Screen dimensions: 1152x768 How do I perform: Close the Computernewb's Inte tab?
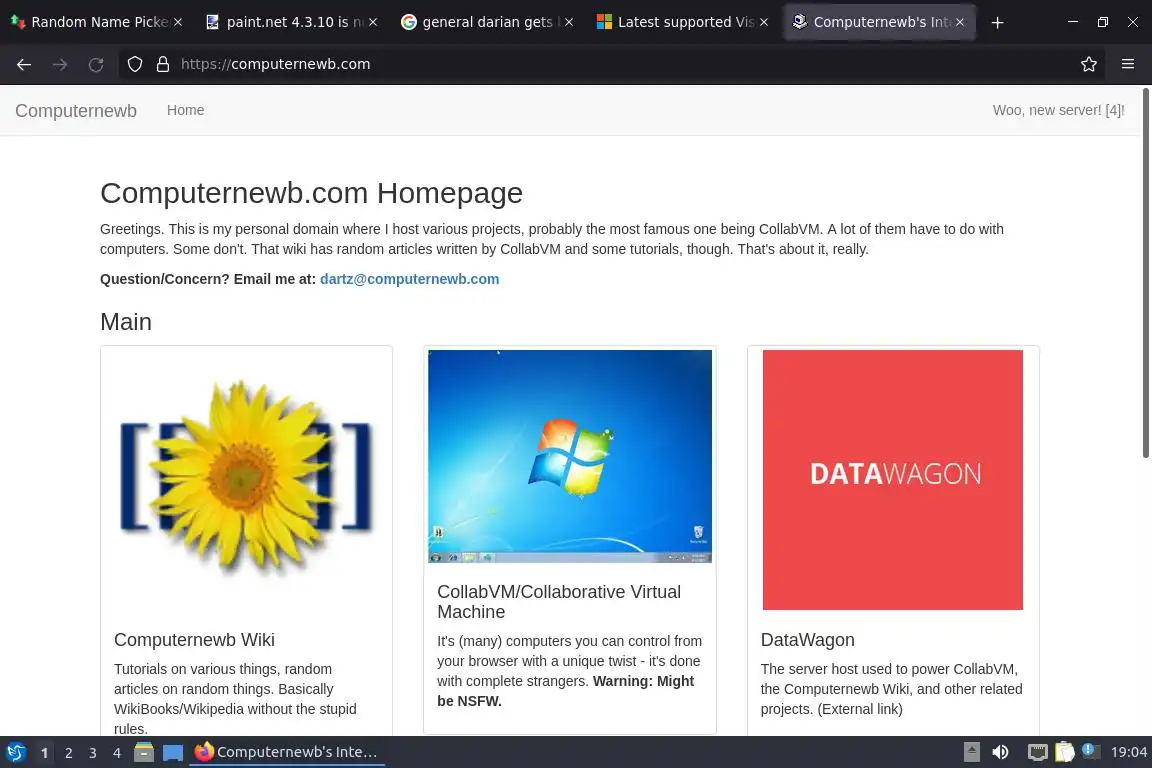(x=960, y=23)
